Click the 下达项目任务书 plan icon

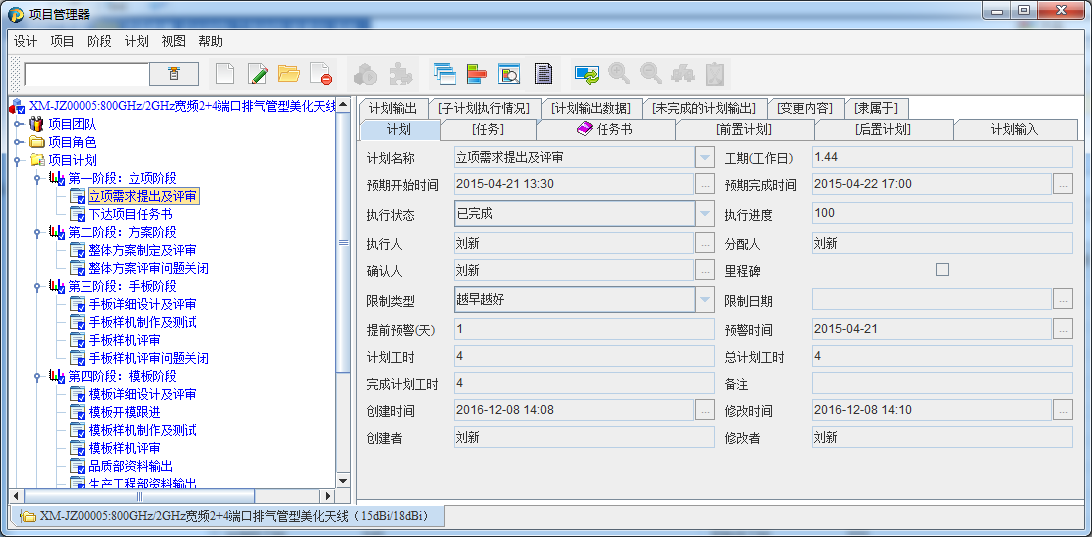pyautogui.click(x=77, y=215)
